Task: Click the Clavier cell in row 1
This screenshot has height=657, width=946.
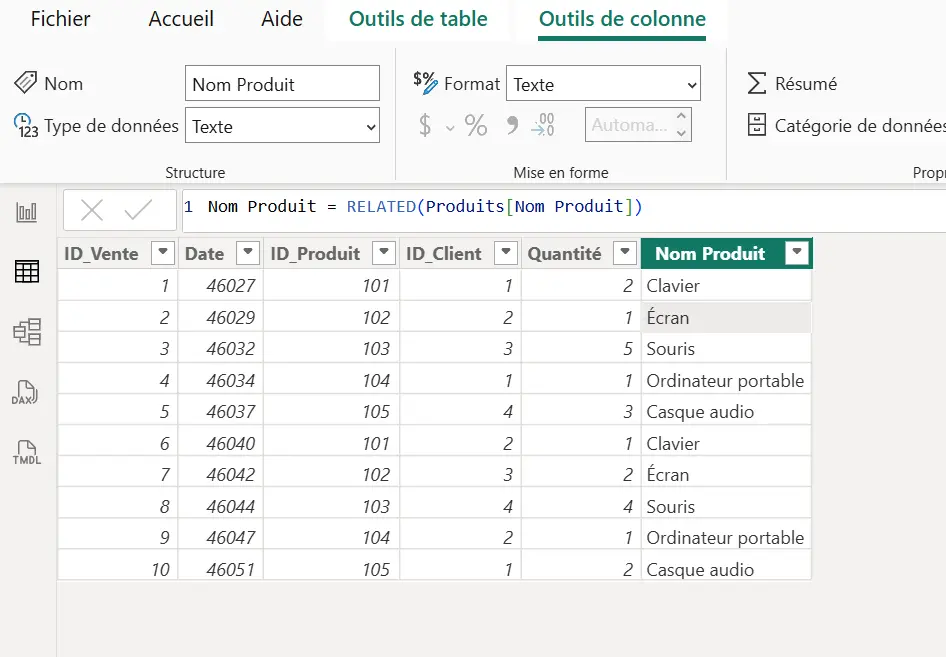Action: [726, 285]
